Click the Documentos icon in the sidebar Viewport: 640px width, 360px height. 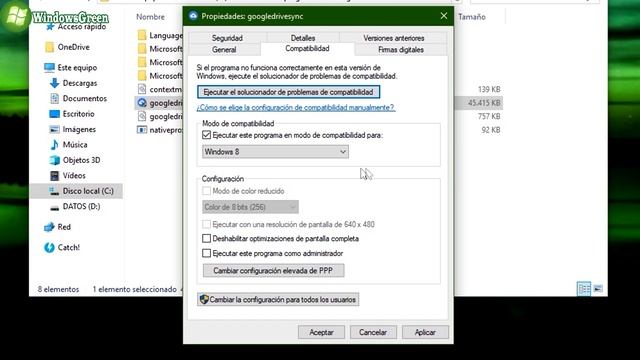pyautogui.click(x=54, y=98)
